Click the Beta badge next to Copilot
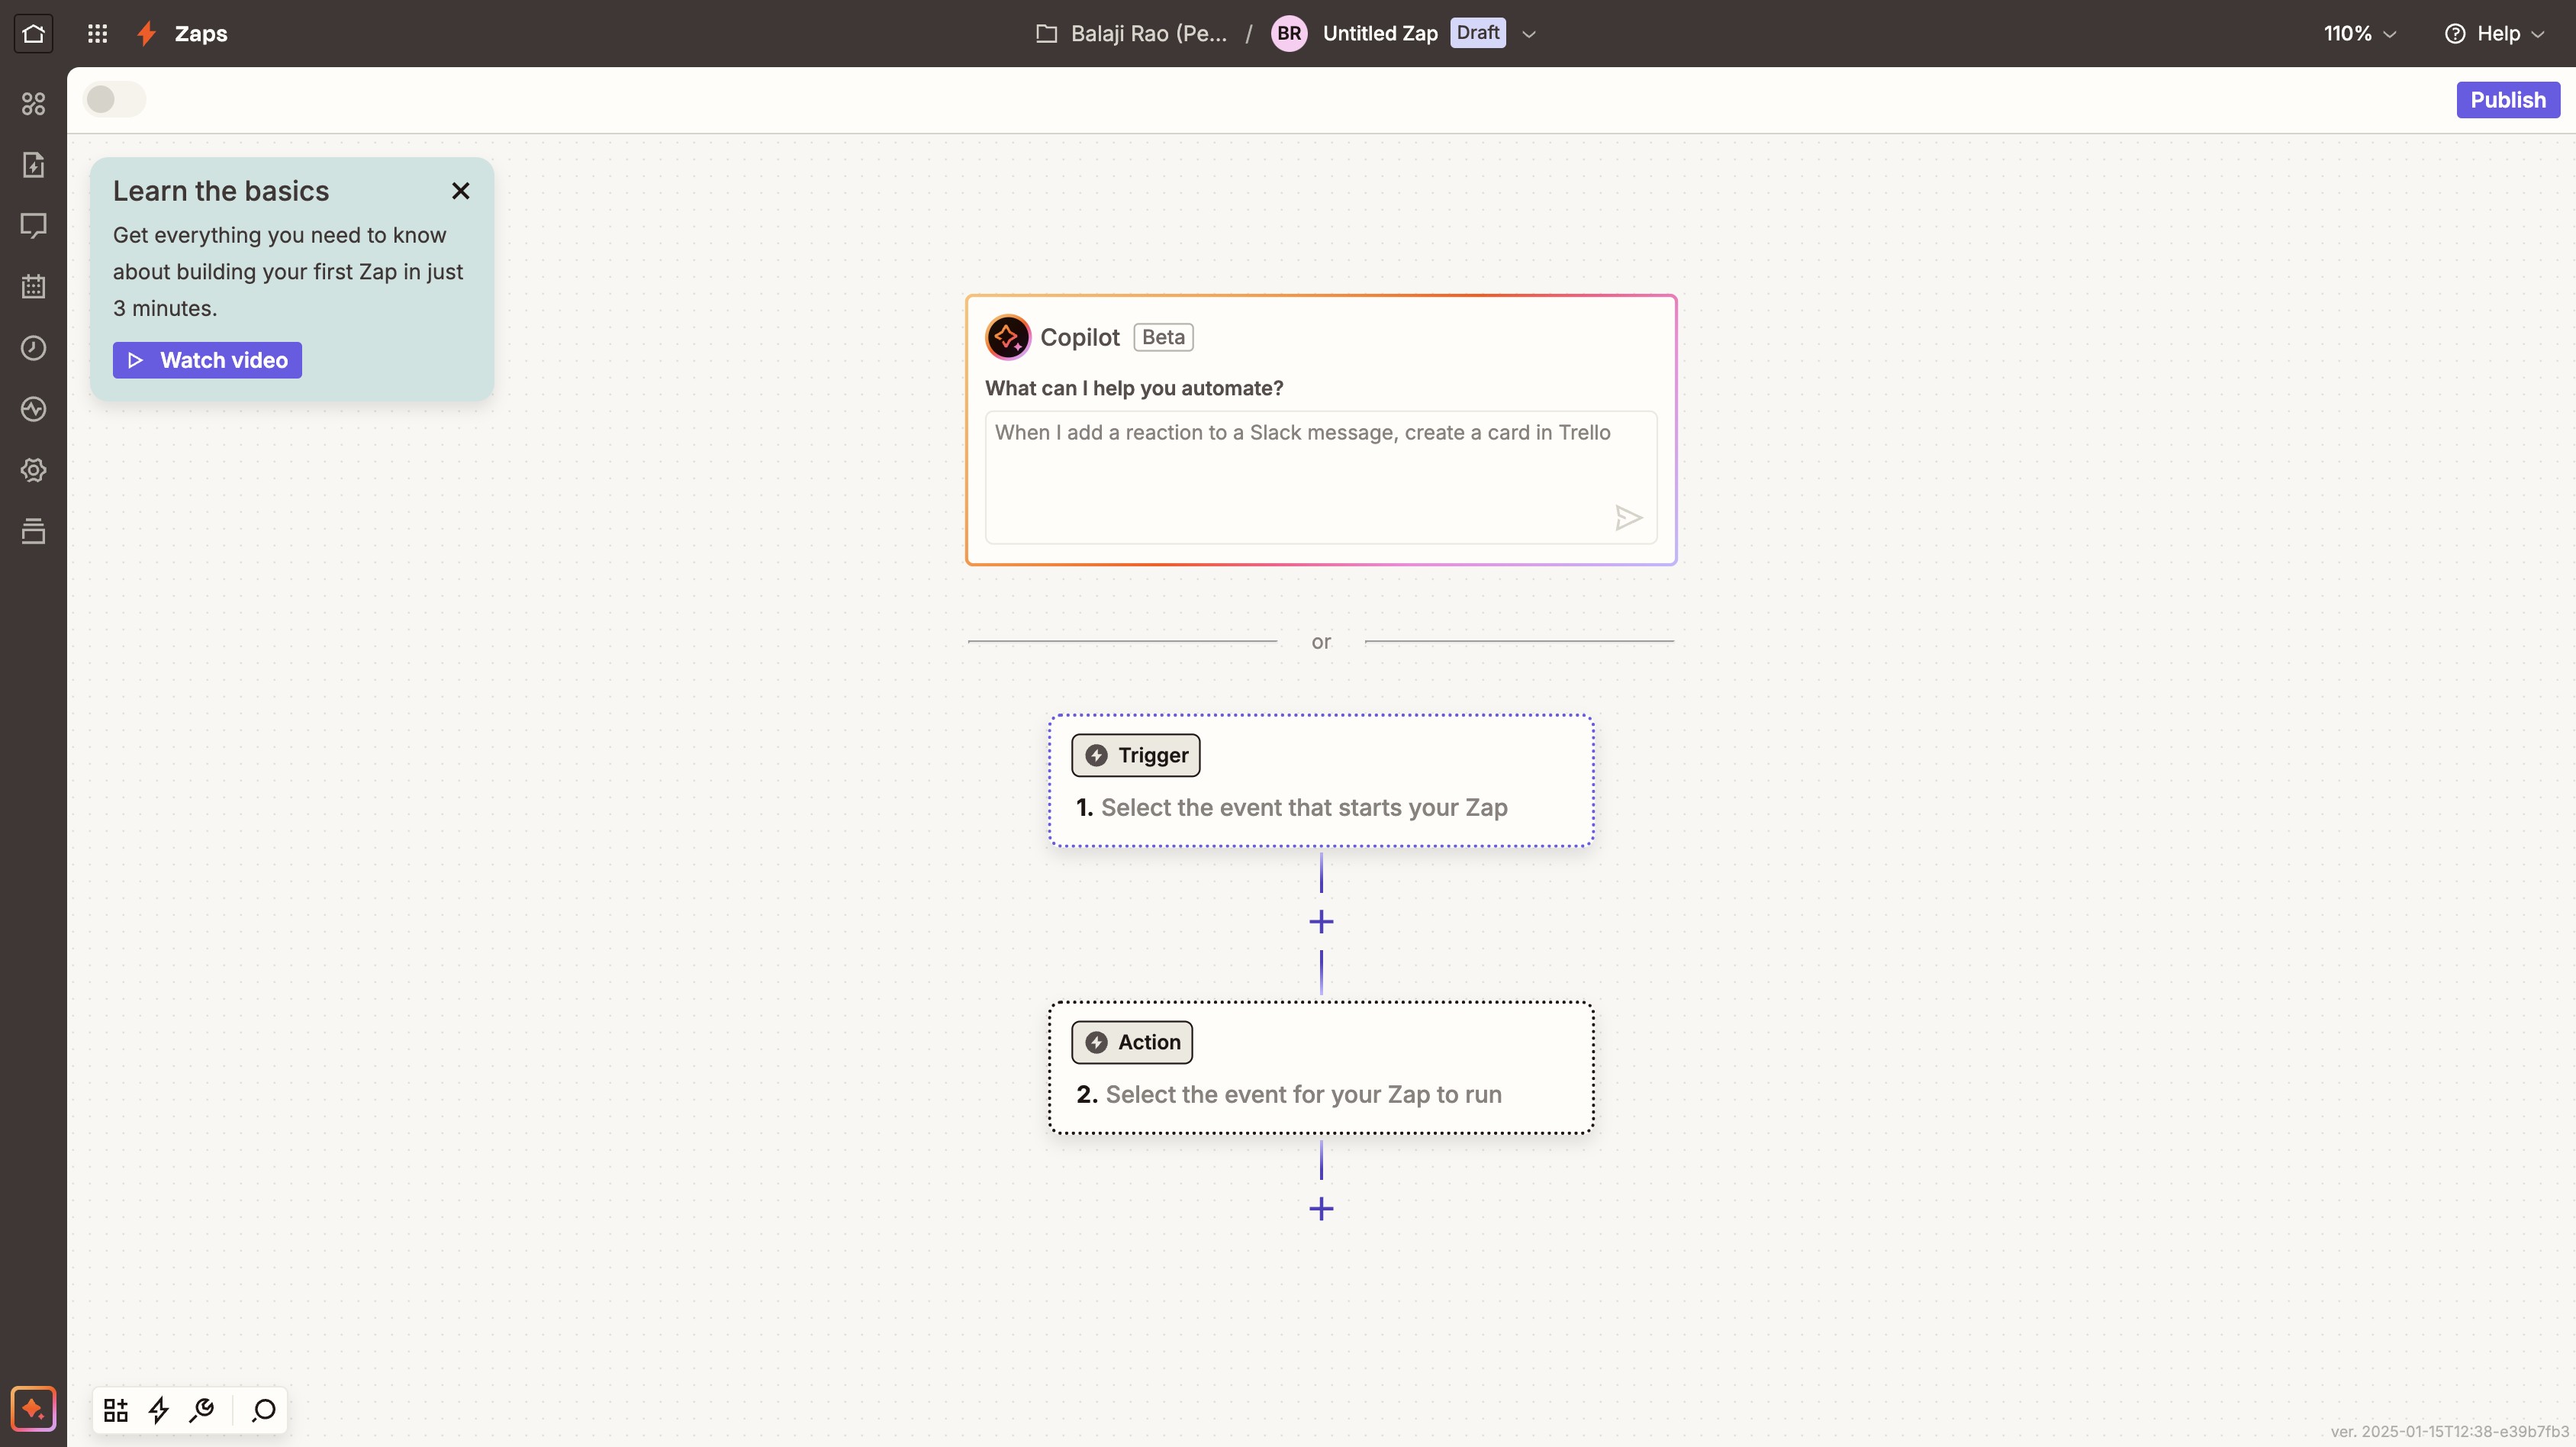 pos(1163,337)
